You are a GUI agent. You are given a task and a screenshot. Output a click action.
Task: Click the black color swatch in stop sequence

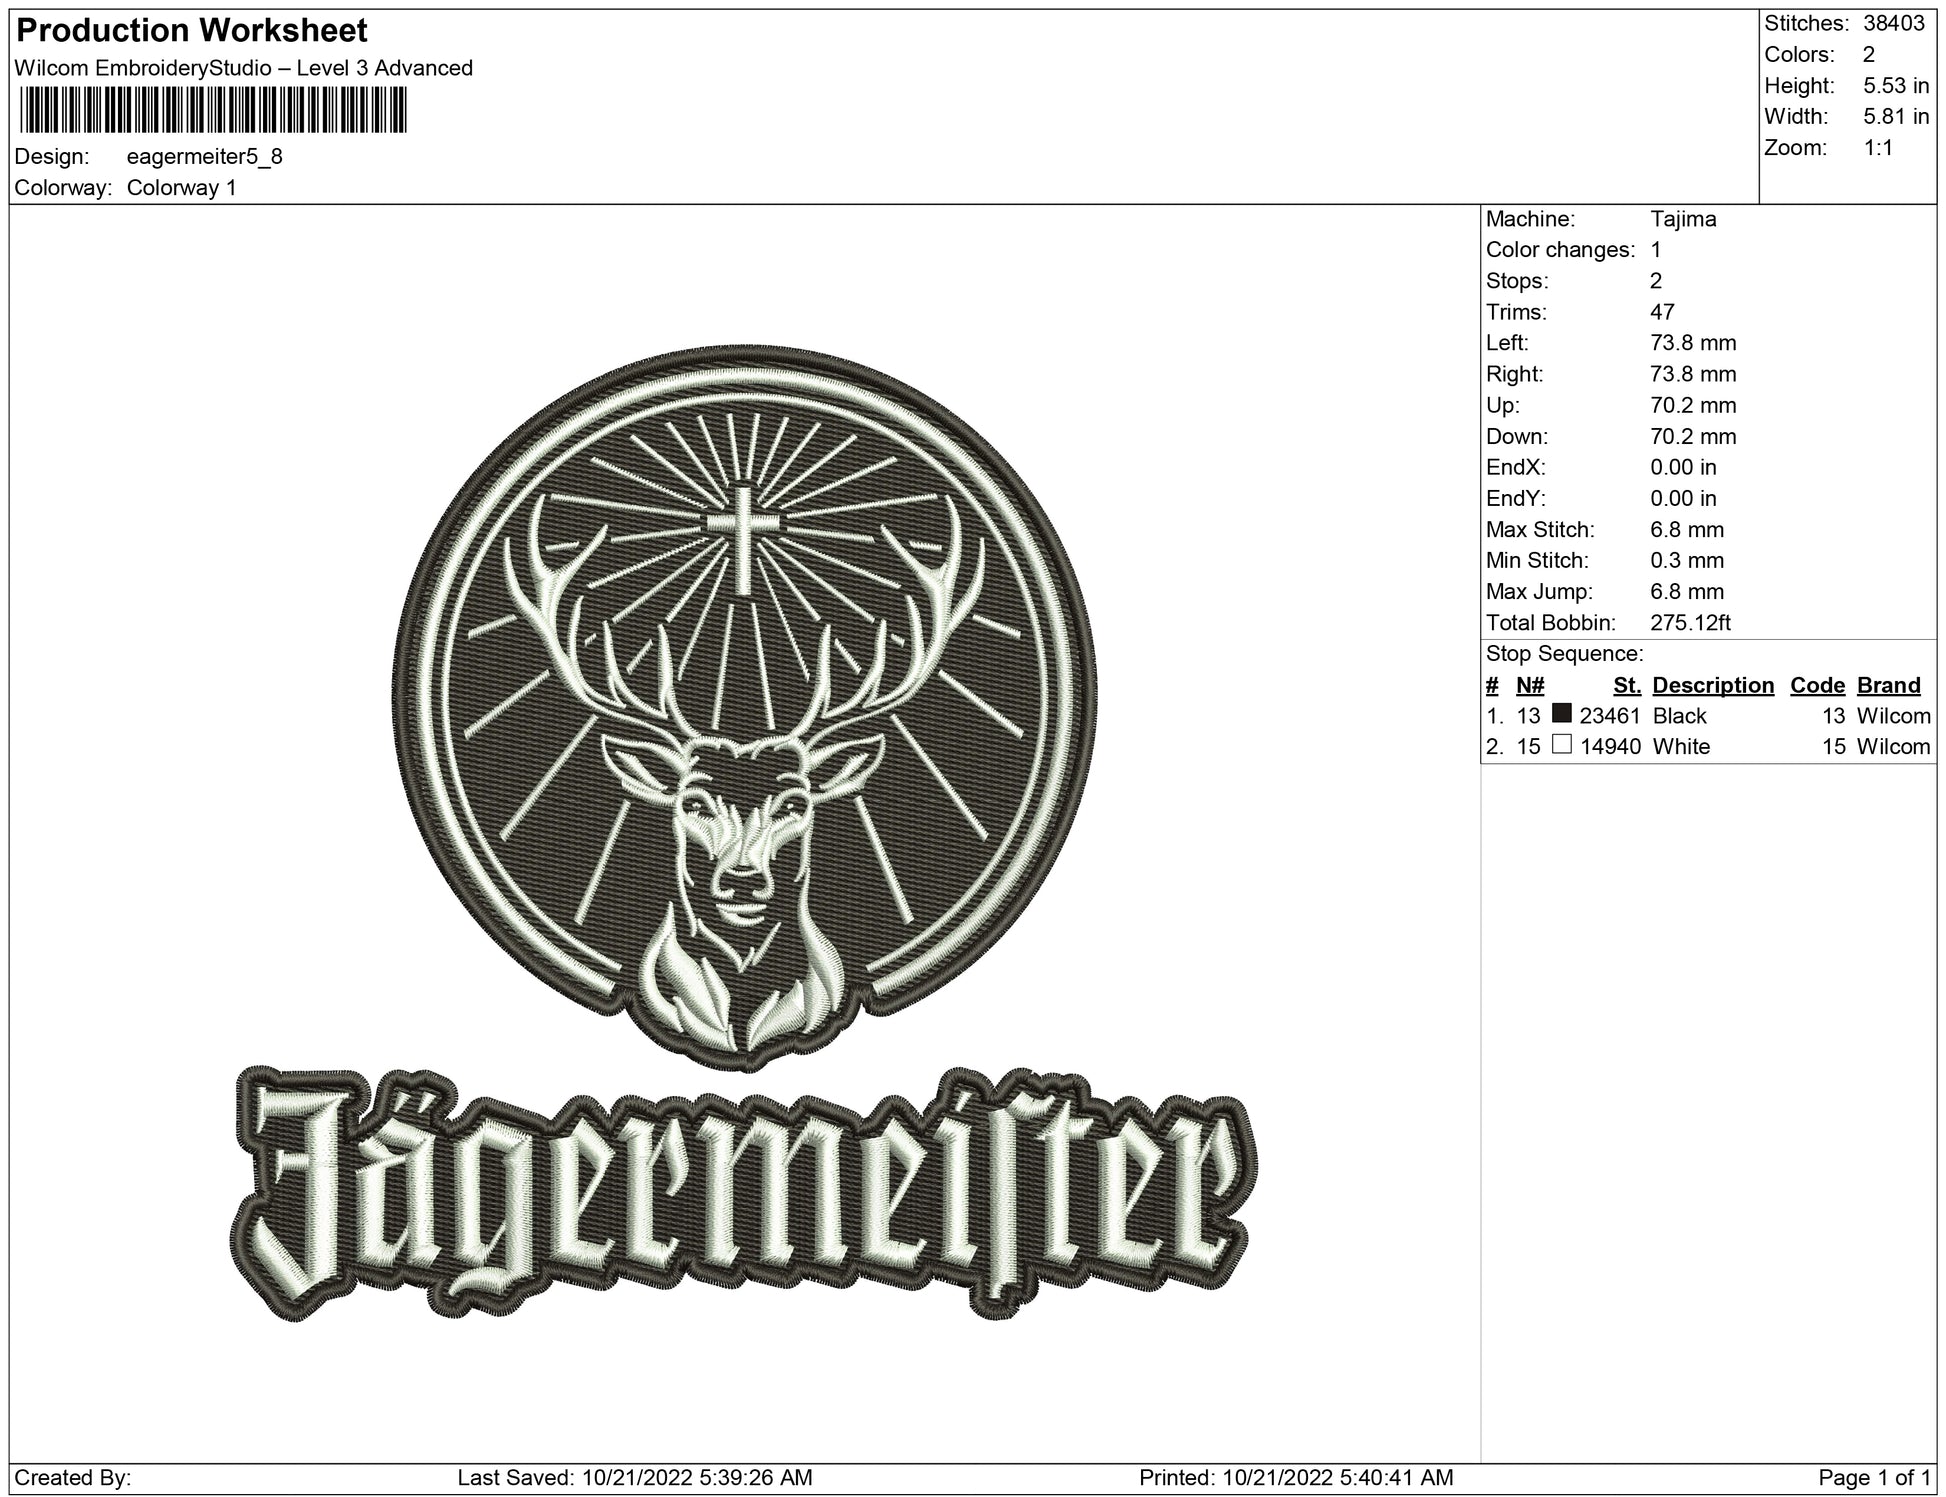click(1561, 714)
